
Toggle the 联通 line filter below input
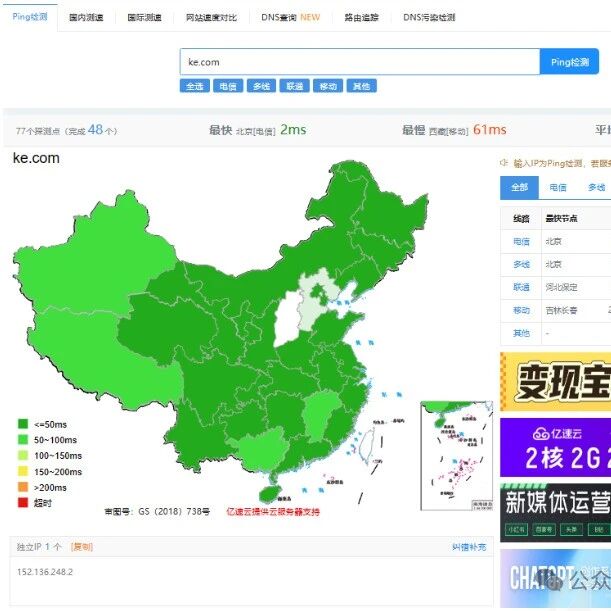coord(295,86)
